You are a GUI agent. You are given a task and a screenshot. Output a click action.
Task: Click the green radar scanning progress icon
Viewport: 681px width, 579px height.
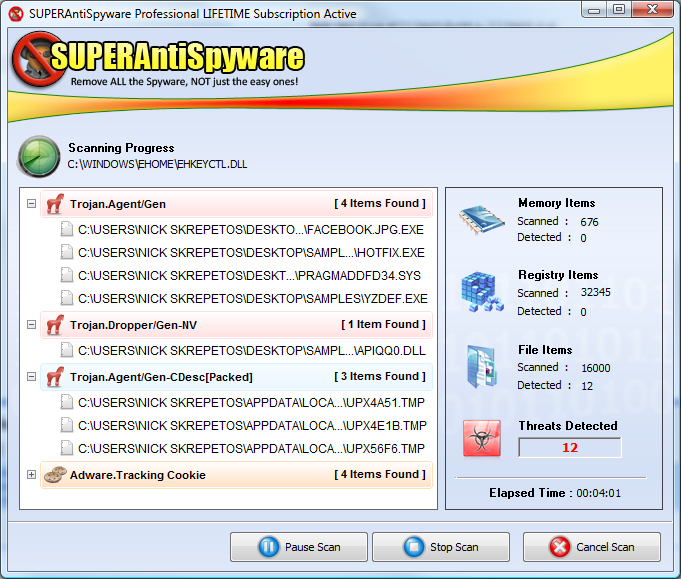[x=39, y=156]
